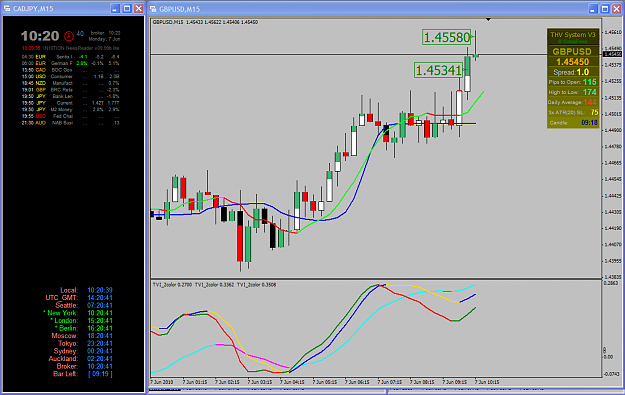Click the 7 Jun 04:15 time axis label
Viewport: 625px width, 395px height.
pos(293,382)
